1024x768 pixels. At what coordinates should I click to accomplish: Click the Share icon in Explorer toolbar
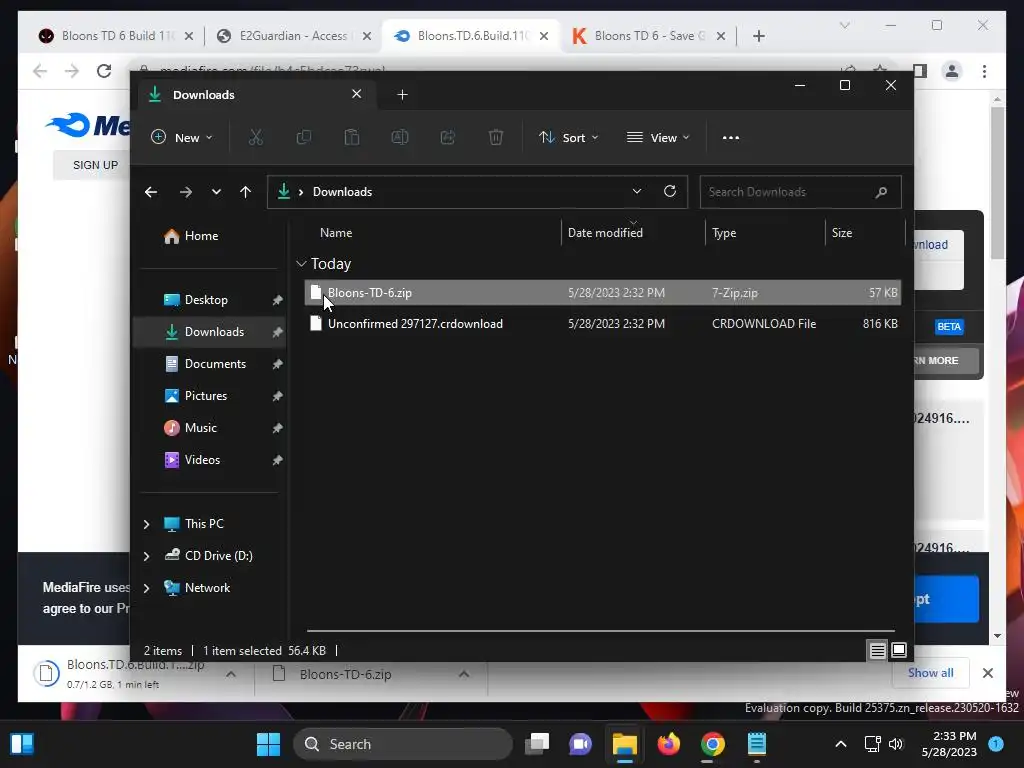(x=448, y=137)
